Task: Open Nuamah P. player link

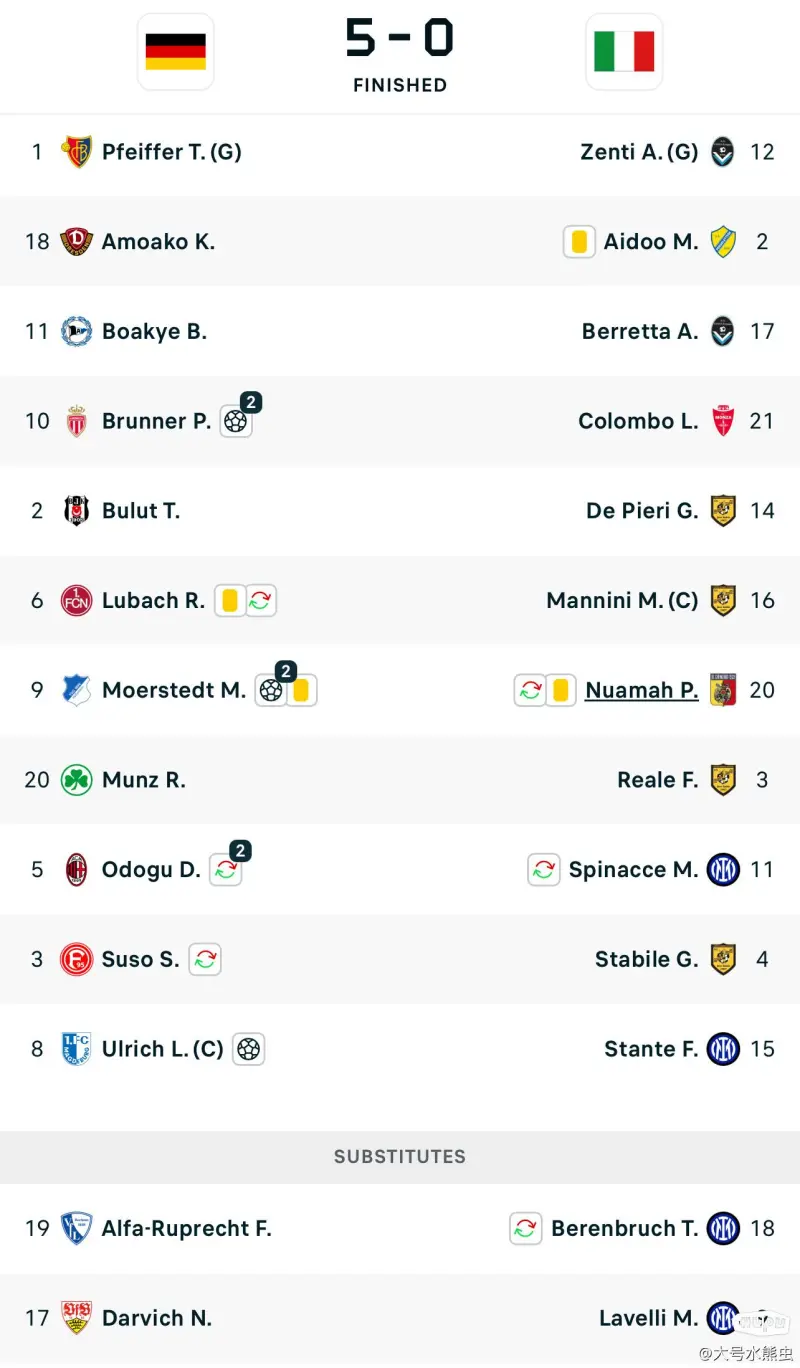Action: pos(641,690)
